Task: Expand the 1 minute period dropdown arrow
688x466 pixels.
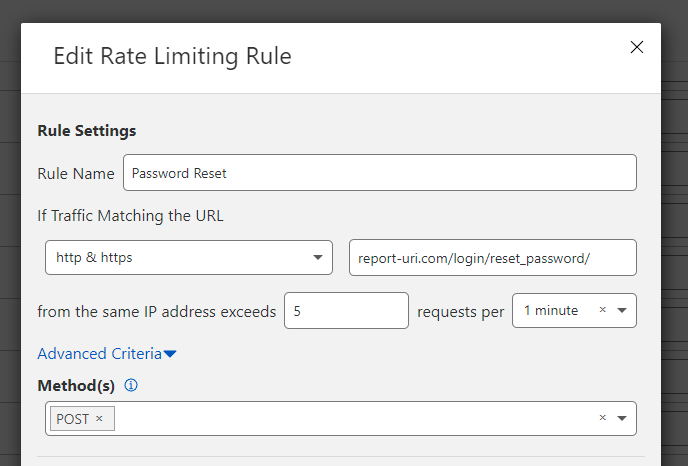Action: pyautogui.click(x=622, y=310)
